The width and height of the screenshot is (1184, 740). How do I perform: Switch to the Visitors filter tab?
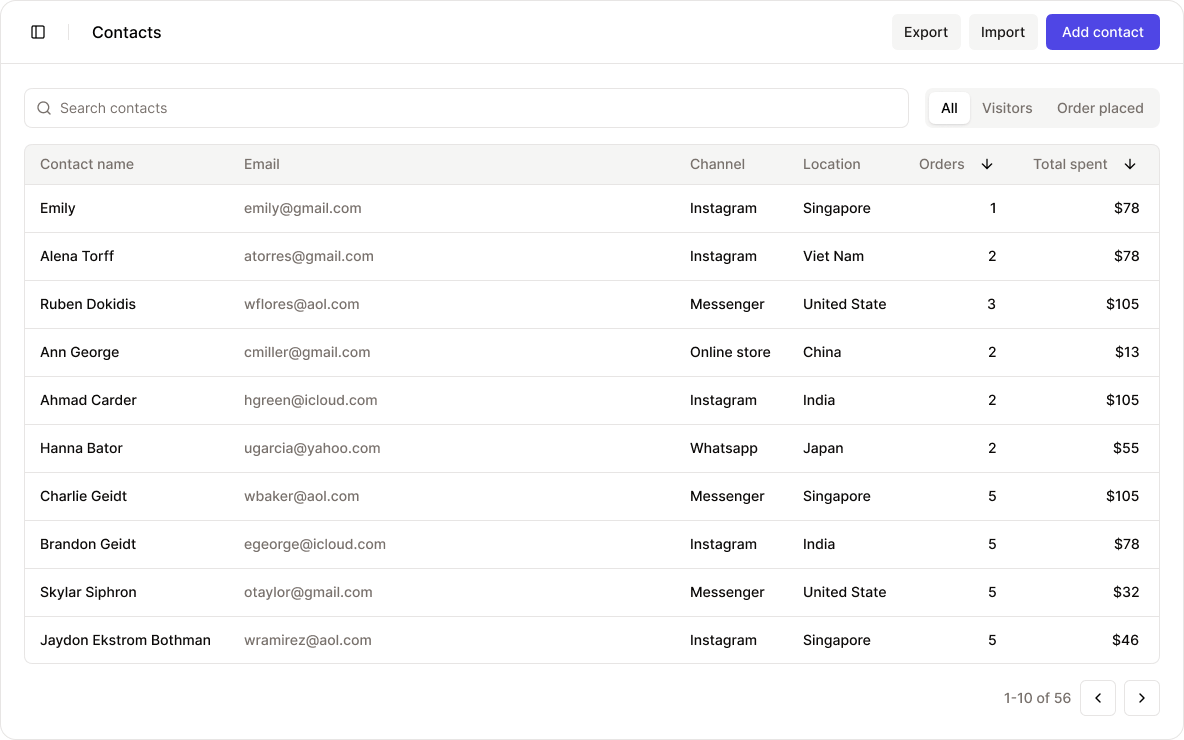click(x=1007, y=107)
